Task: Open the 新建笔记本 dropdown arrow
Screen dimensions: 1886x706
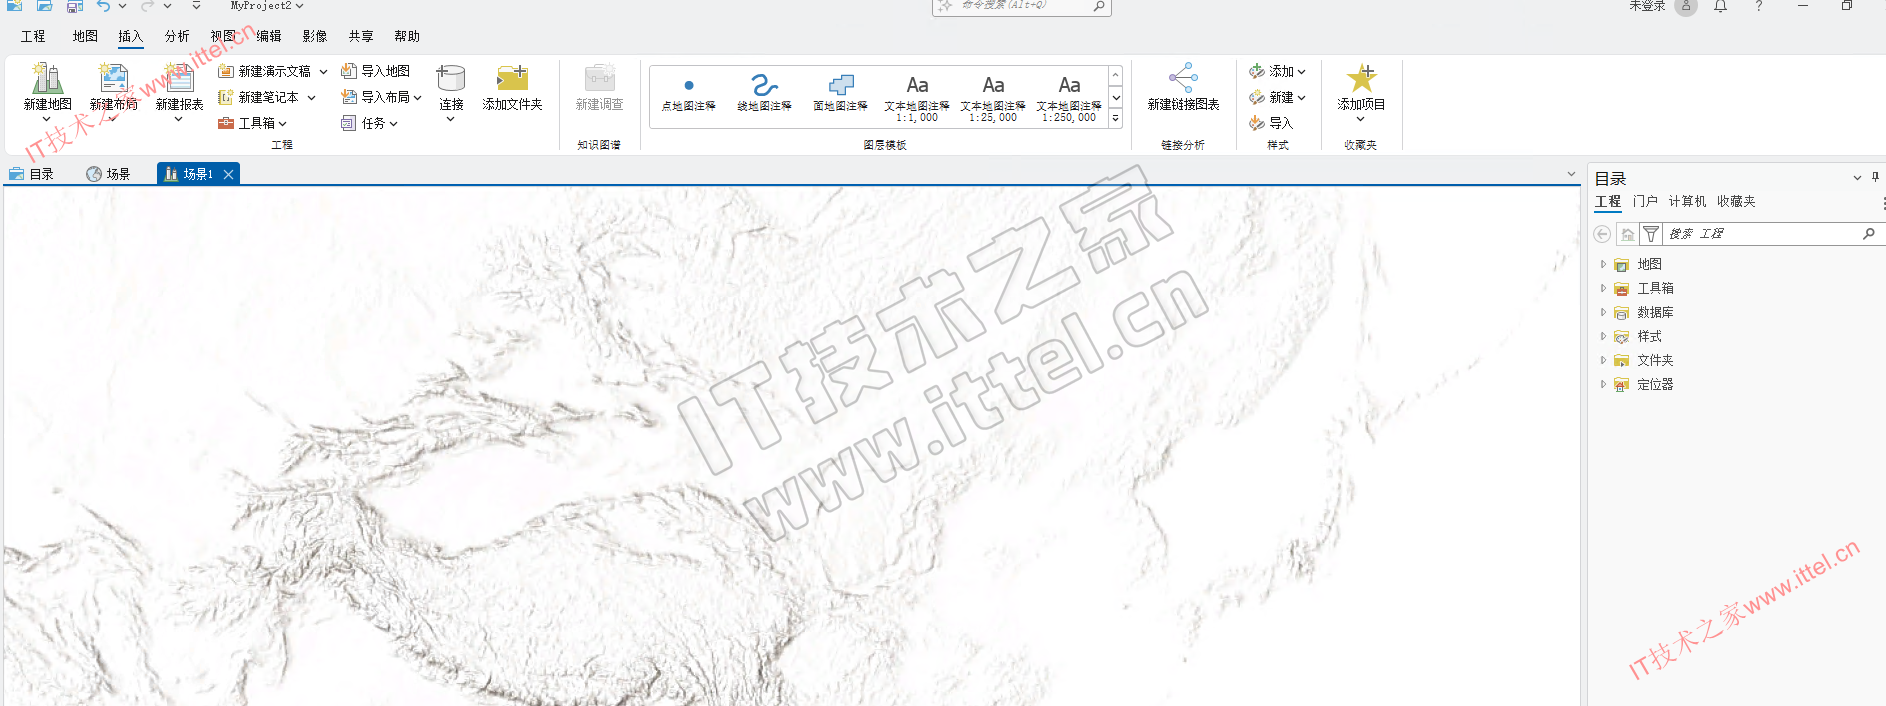Action: click(312, 98)
